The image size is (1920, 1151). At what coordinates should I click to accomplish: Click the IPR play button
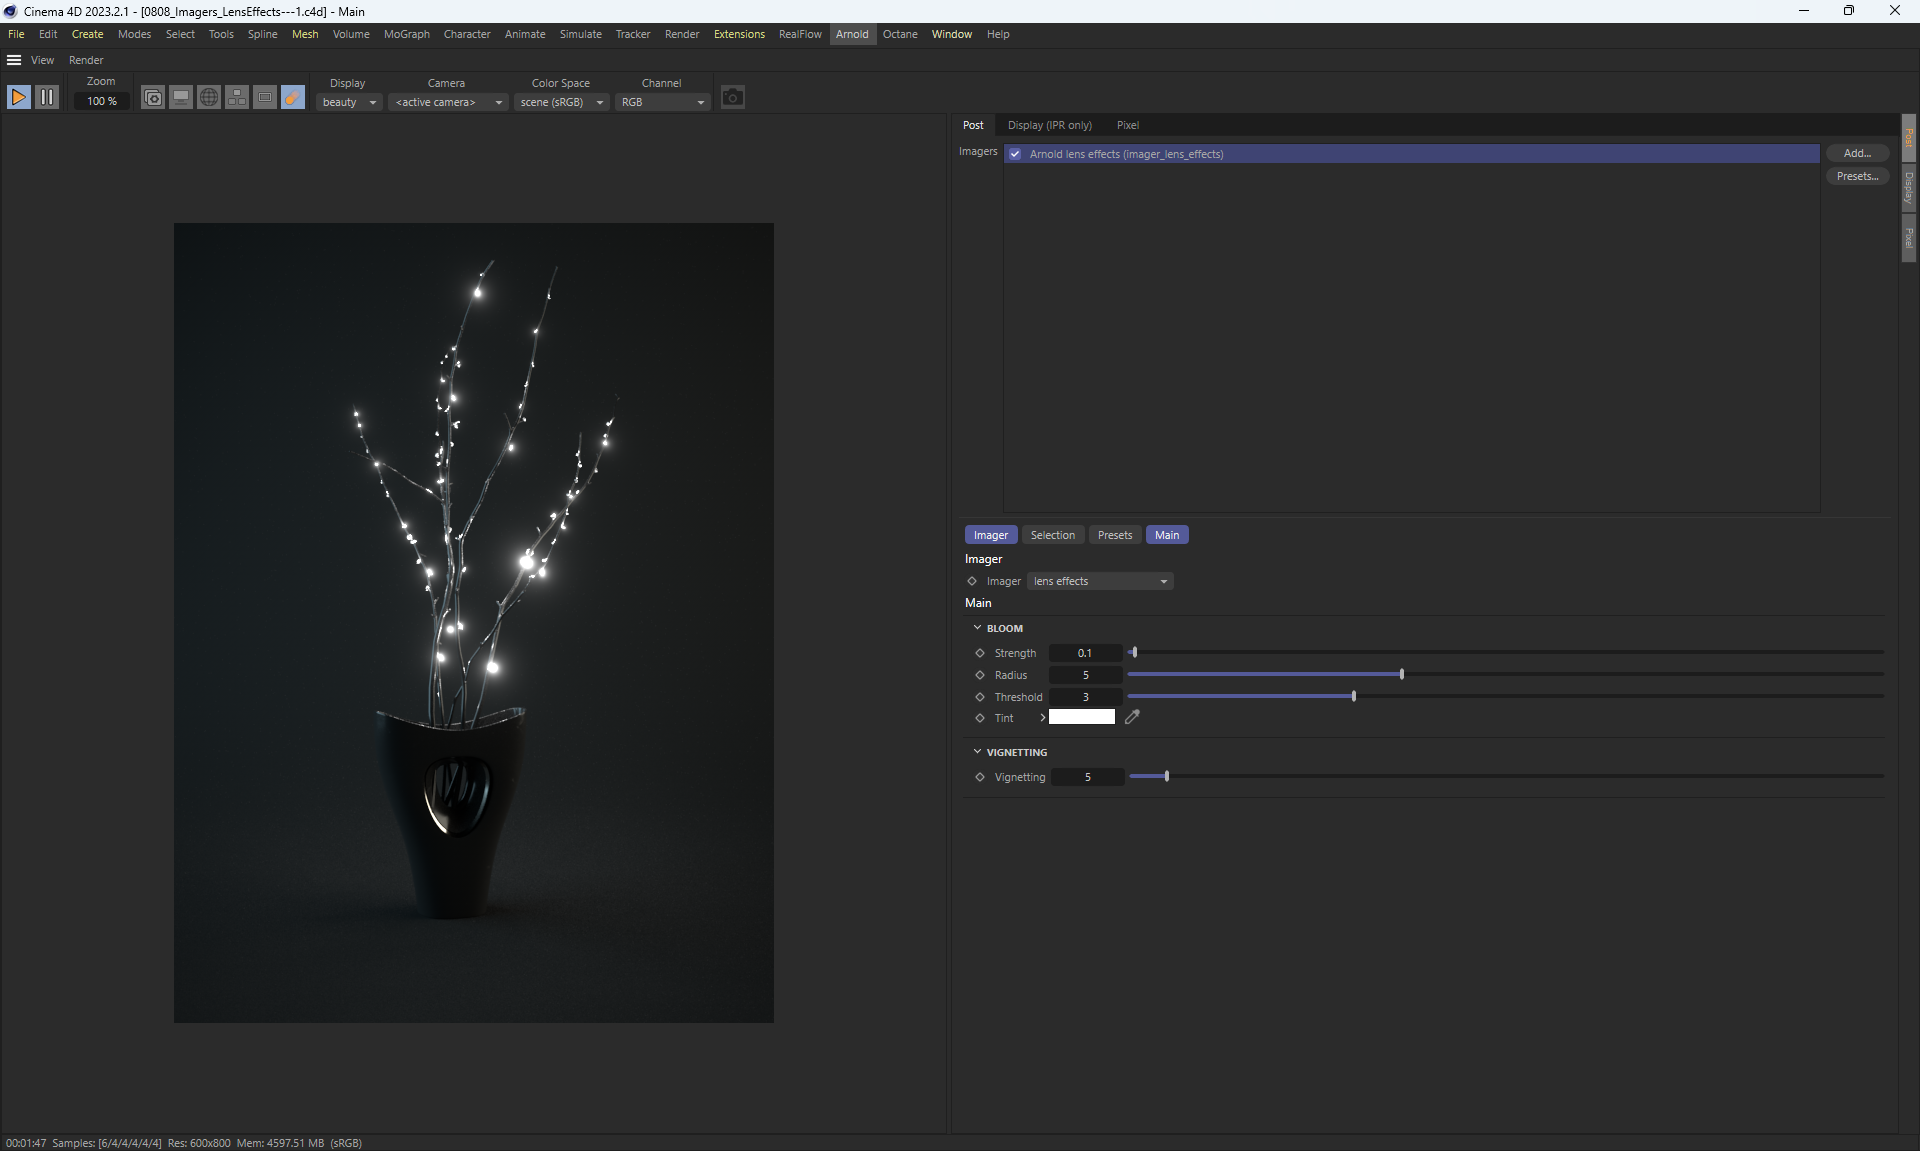click(18, 97)
